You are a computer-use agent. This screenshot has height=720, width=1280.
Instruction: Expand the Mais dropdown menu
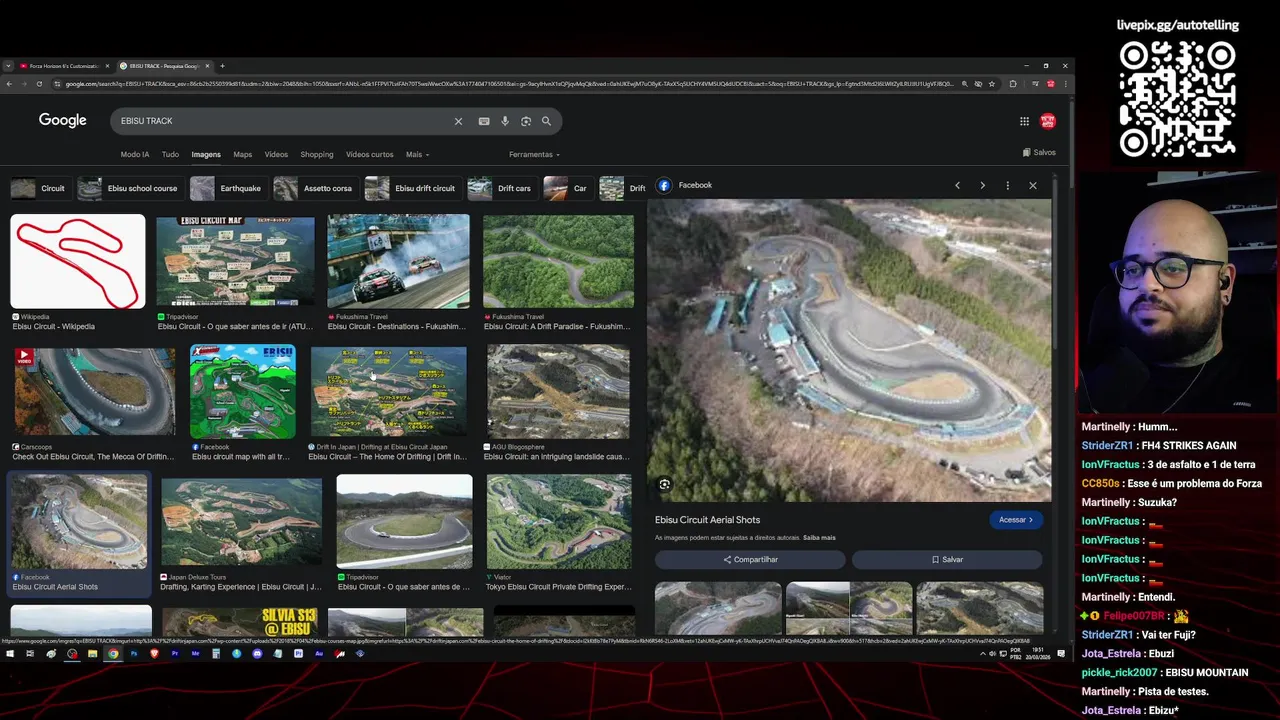click(417, 155)
